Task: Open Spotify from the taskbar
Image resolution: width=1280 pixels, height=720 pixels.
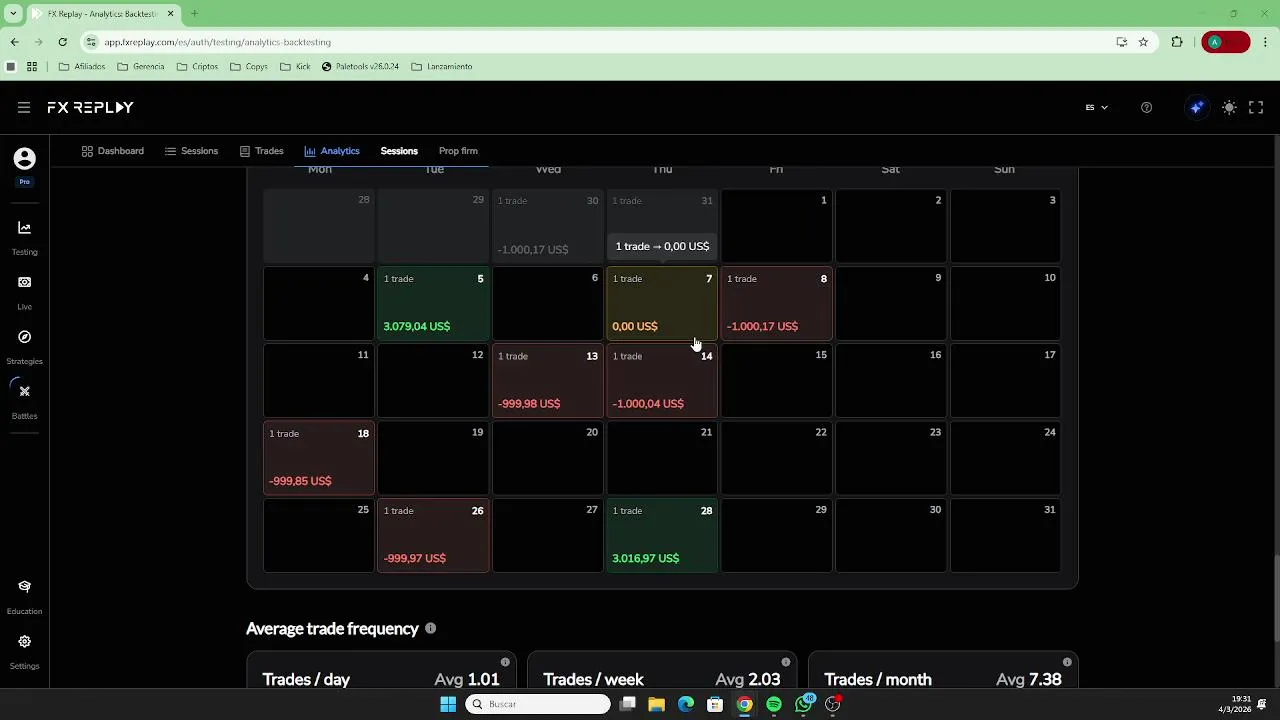Action: pyautogui.click(x=774, y=704)
